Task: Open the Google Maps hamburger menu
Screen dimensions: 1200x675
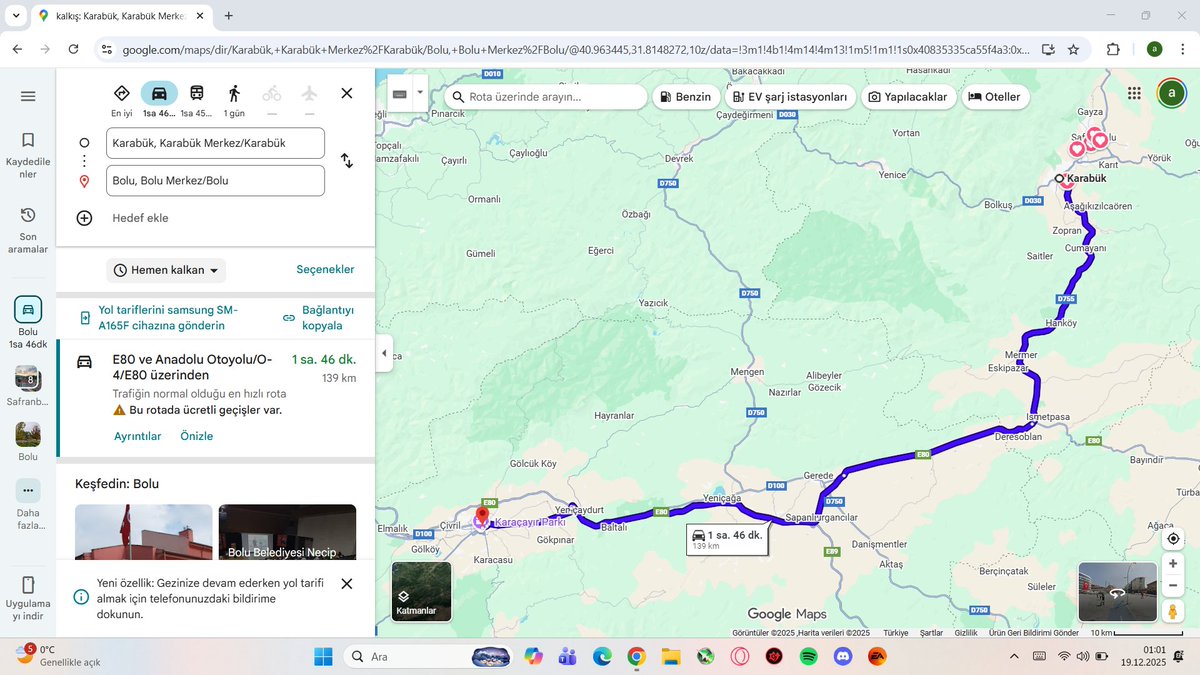Action: [28, 96]
